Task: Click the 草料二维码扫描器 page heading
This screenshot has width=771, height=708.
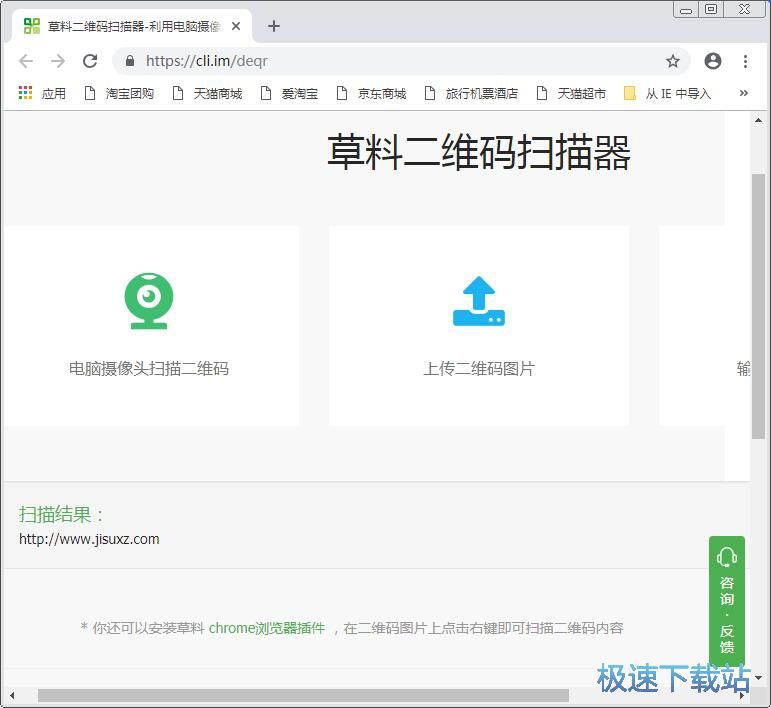Action: pyautogui.click(x=479, y=152)
